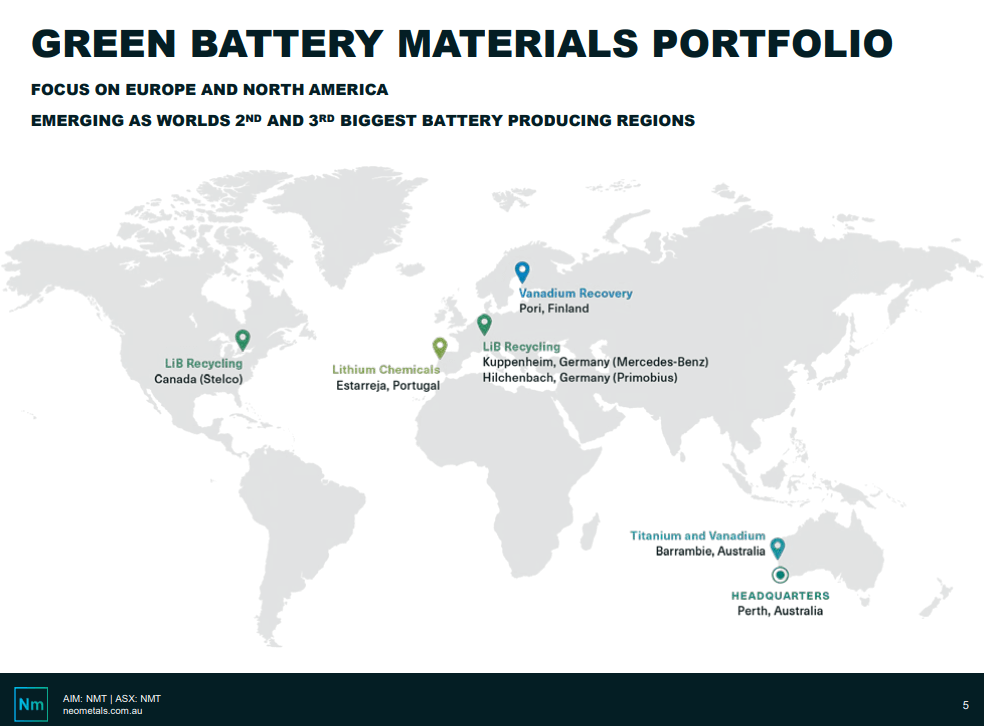Viewport: 984px width, 726px height.
Task: Click the Headquarters circle marker at Perth
Action: pos(780,574)
